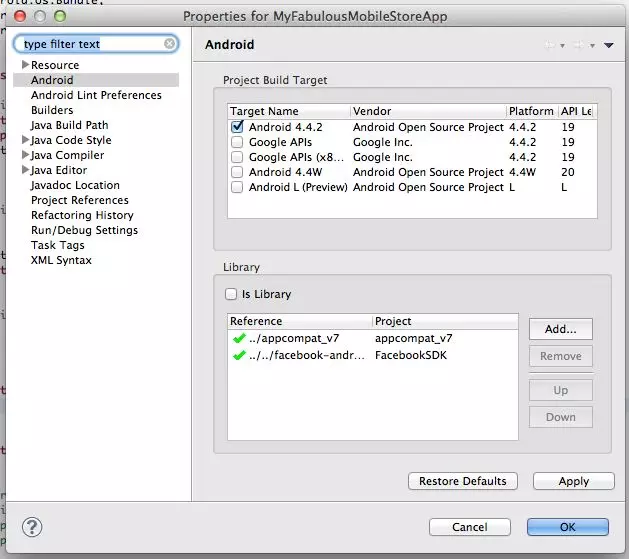Click the back navigation arrow icon
The width and height of the screenshot is (629, 559).
(x=550, y=45)
